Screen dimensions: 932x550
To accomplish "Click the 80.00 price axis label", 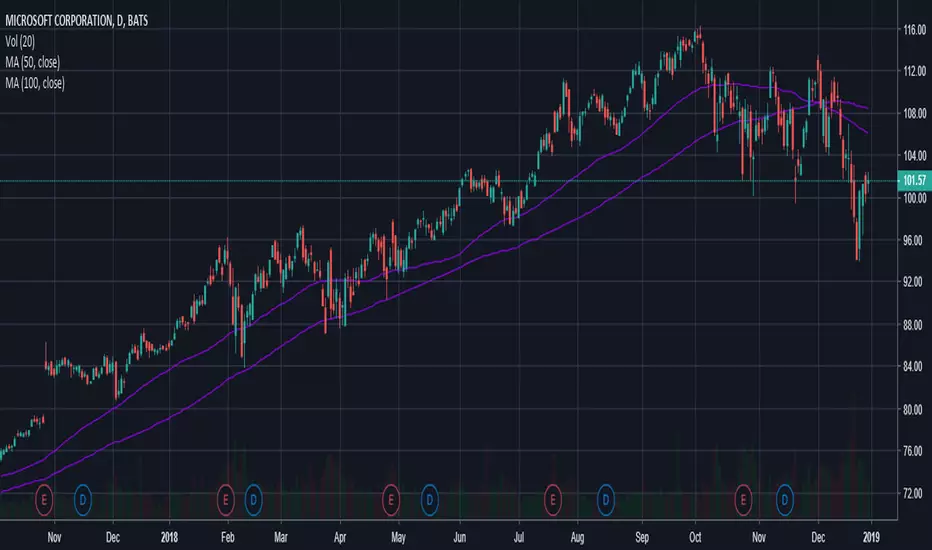I will pyautogui.click(x=914, y=409).
